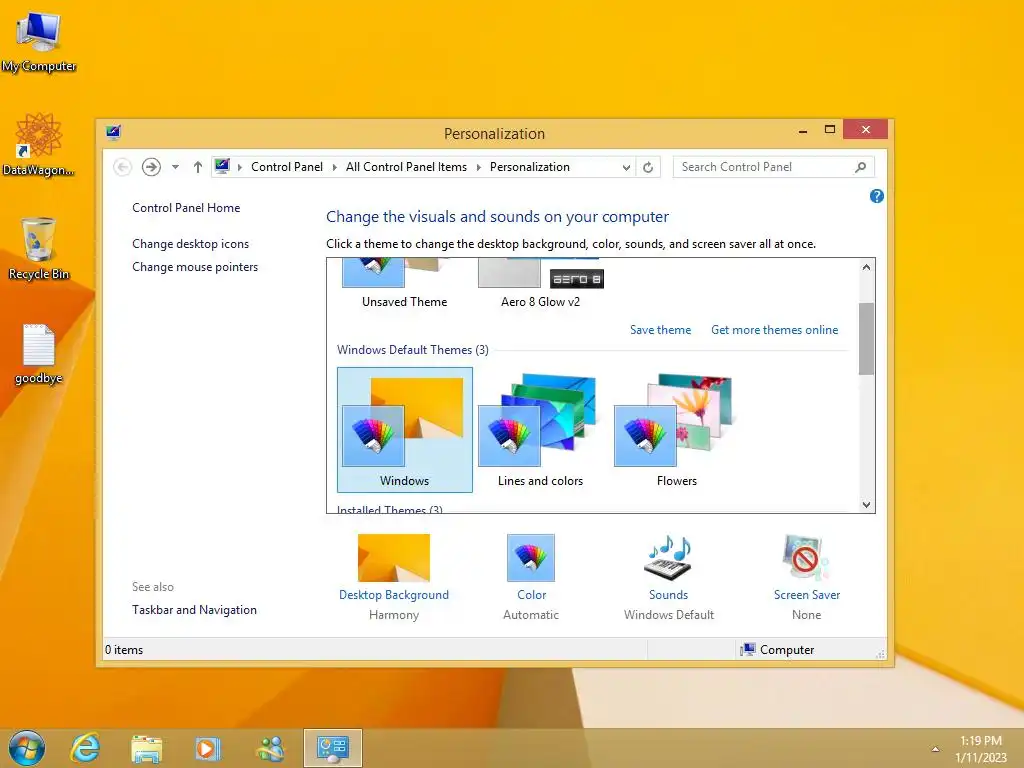This screenshot has height=768, width=1024.
Task: Select the Windows default theme
Action: (x=405, y=430)
